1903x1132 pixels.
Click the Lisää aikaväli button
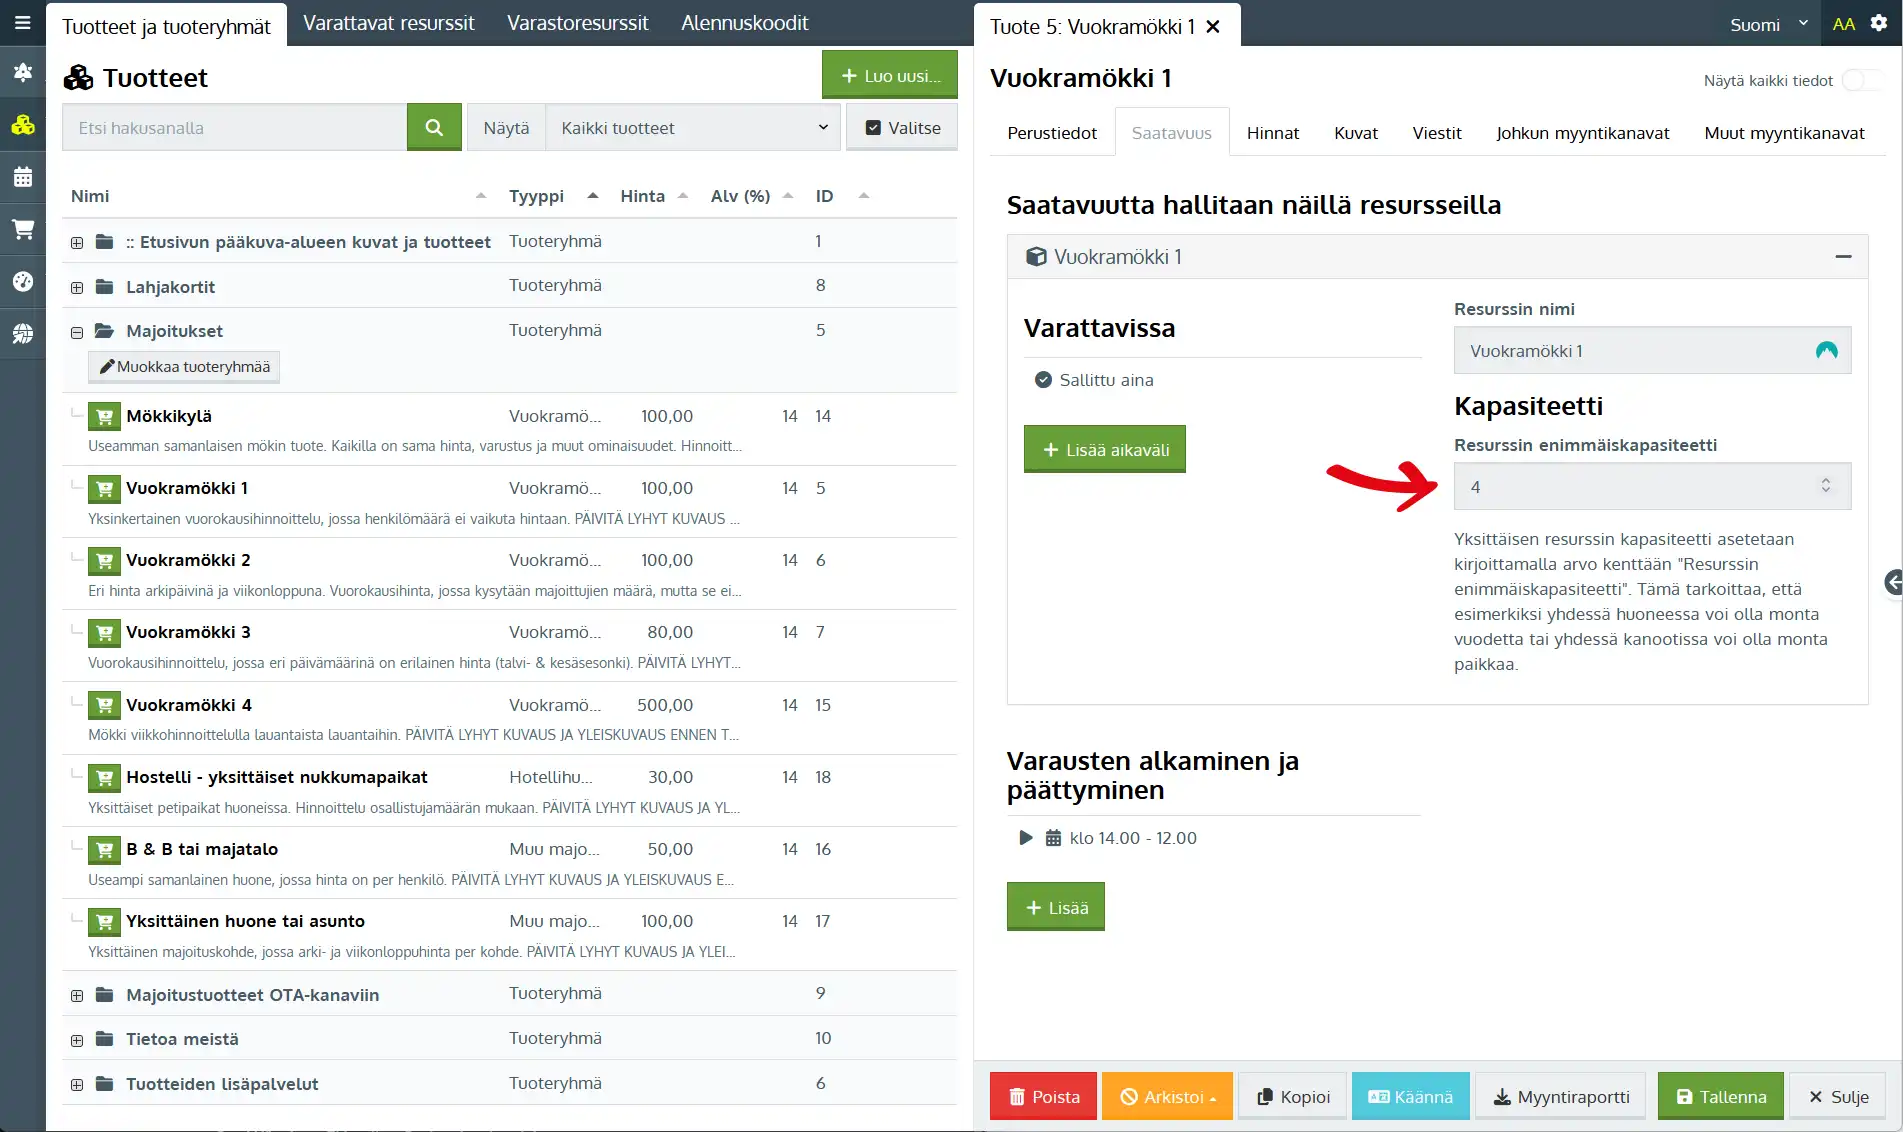1104,450
